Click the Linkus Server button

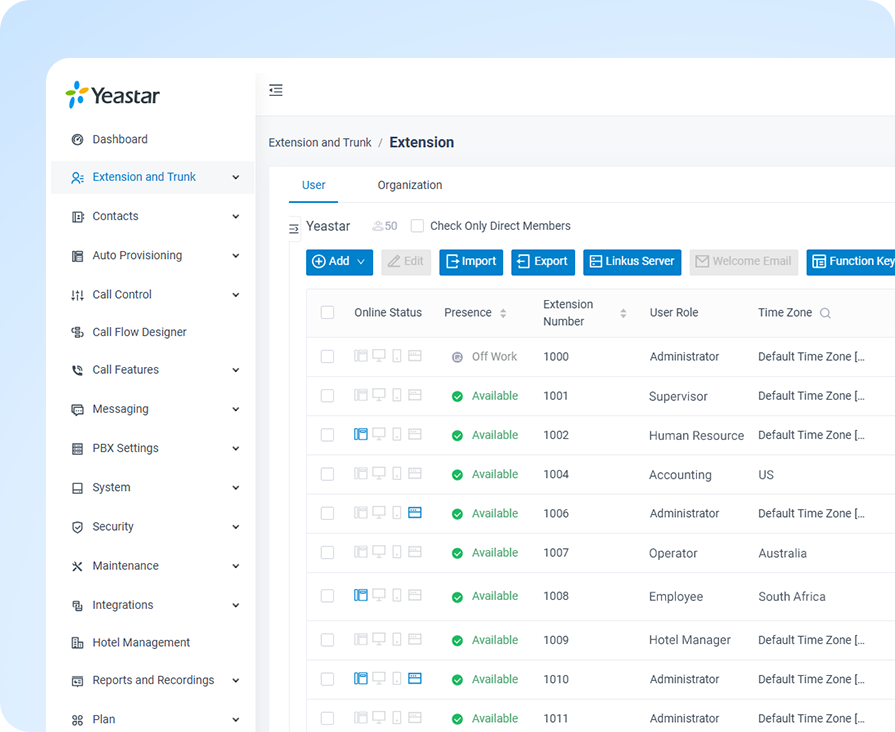(631, 262)
